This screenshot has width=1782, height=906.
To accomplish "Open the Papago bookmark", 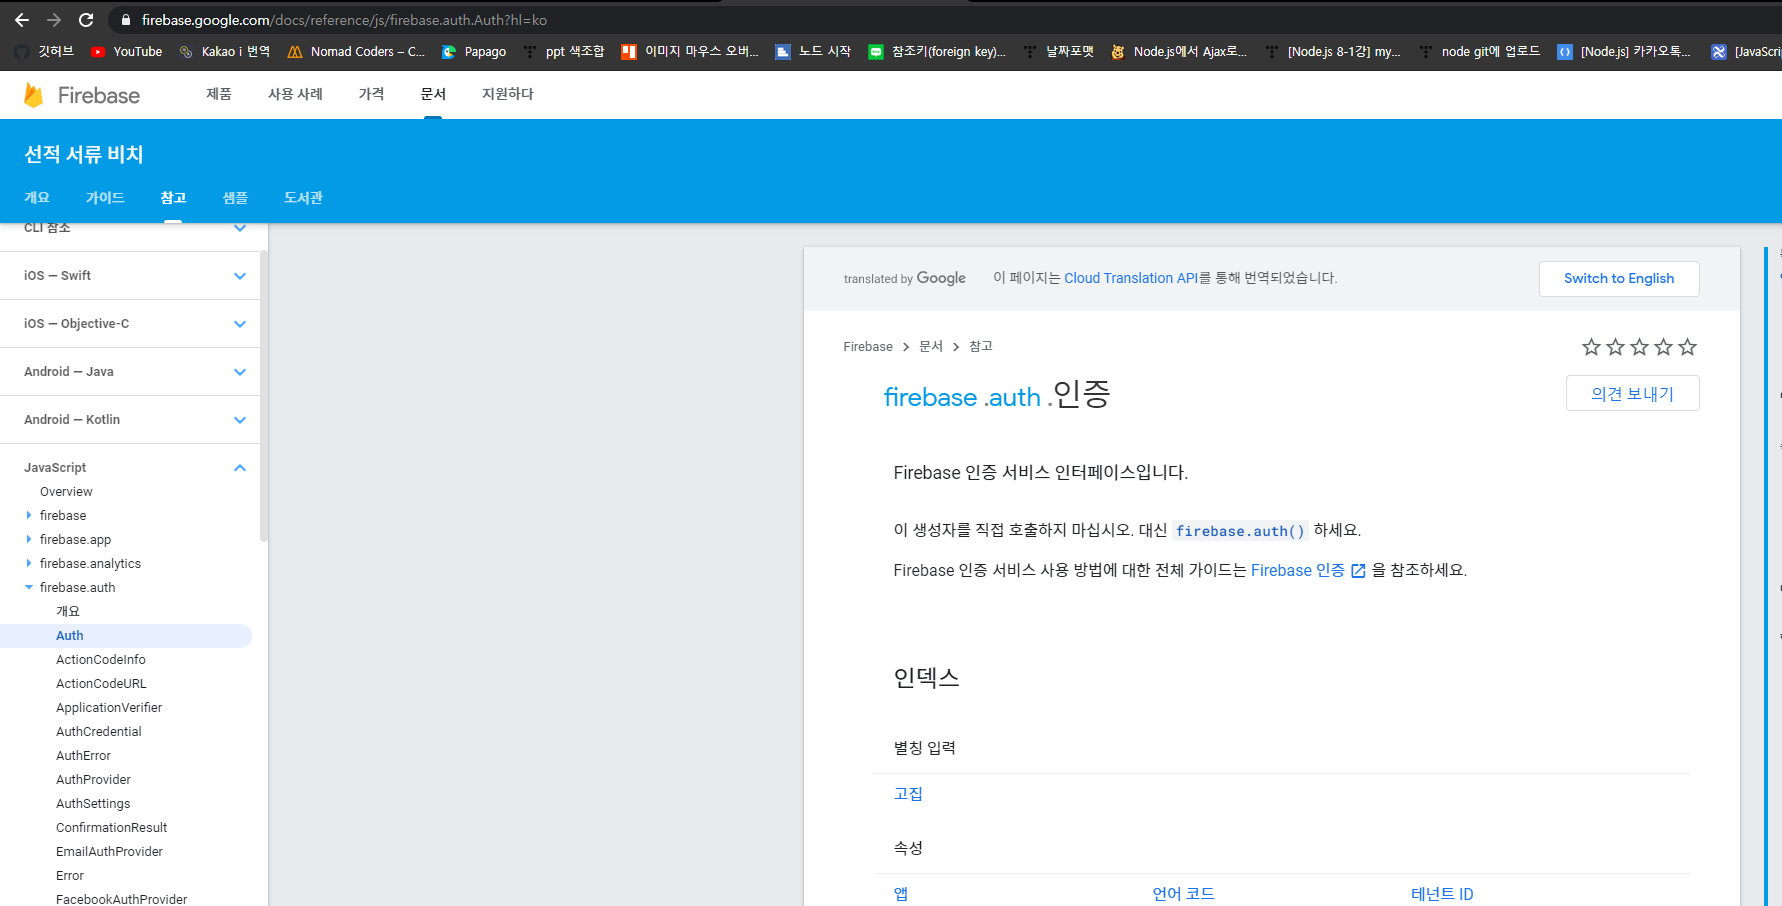I will (474, 52).
